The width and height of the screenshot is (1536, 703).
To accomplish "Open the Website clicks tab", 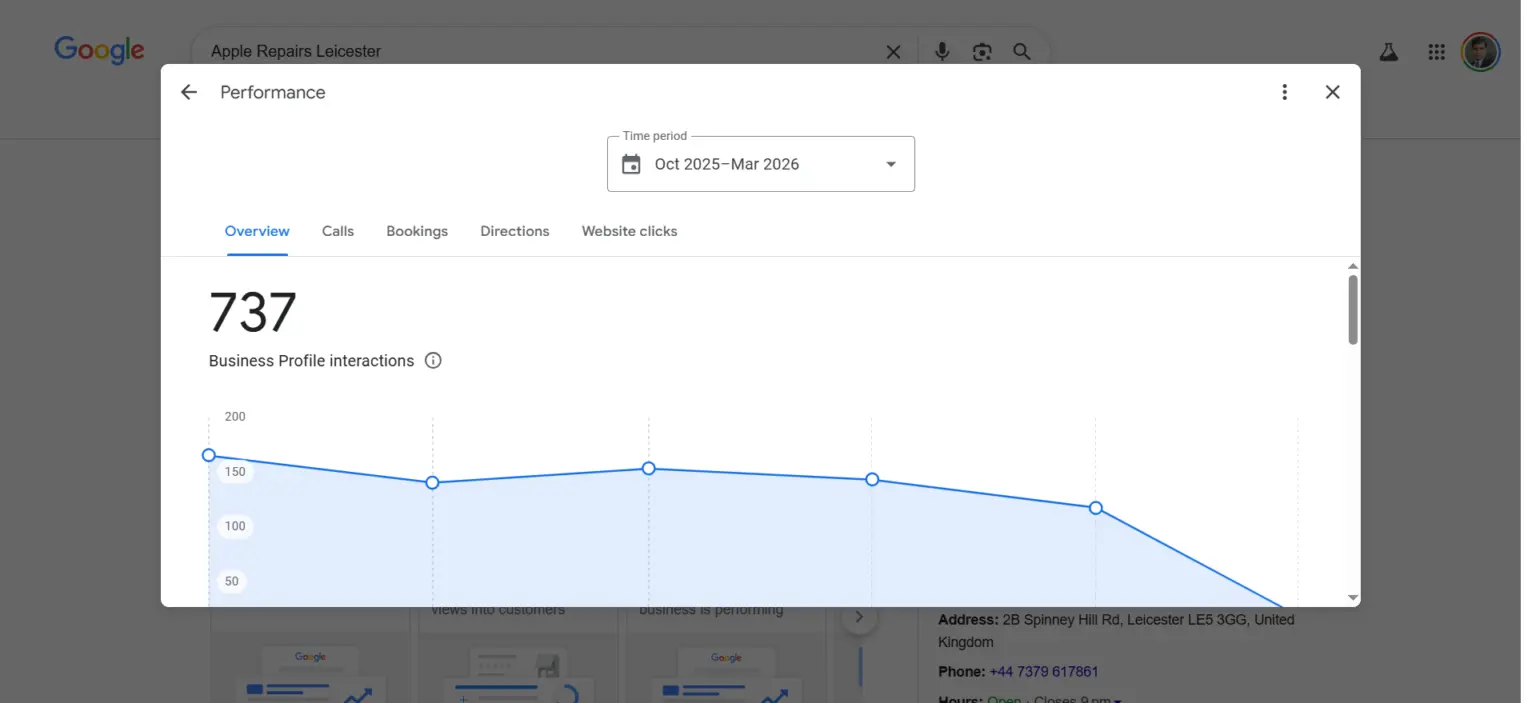I will coord(630,231).
